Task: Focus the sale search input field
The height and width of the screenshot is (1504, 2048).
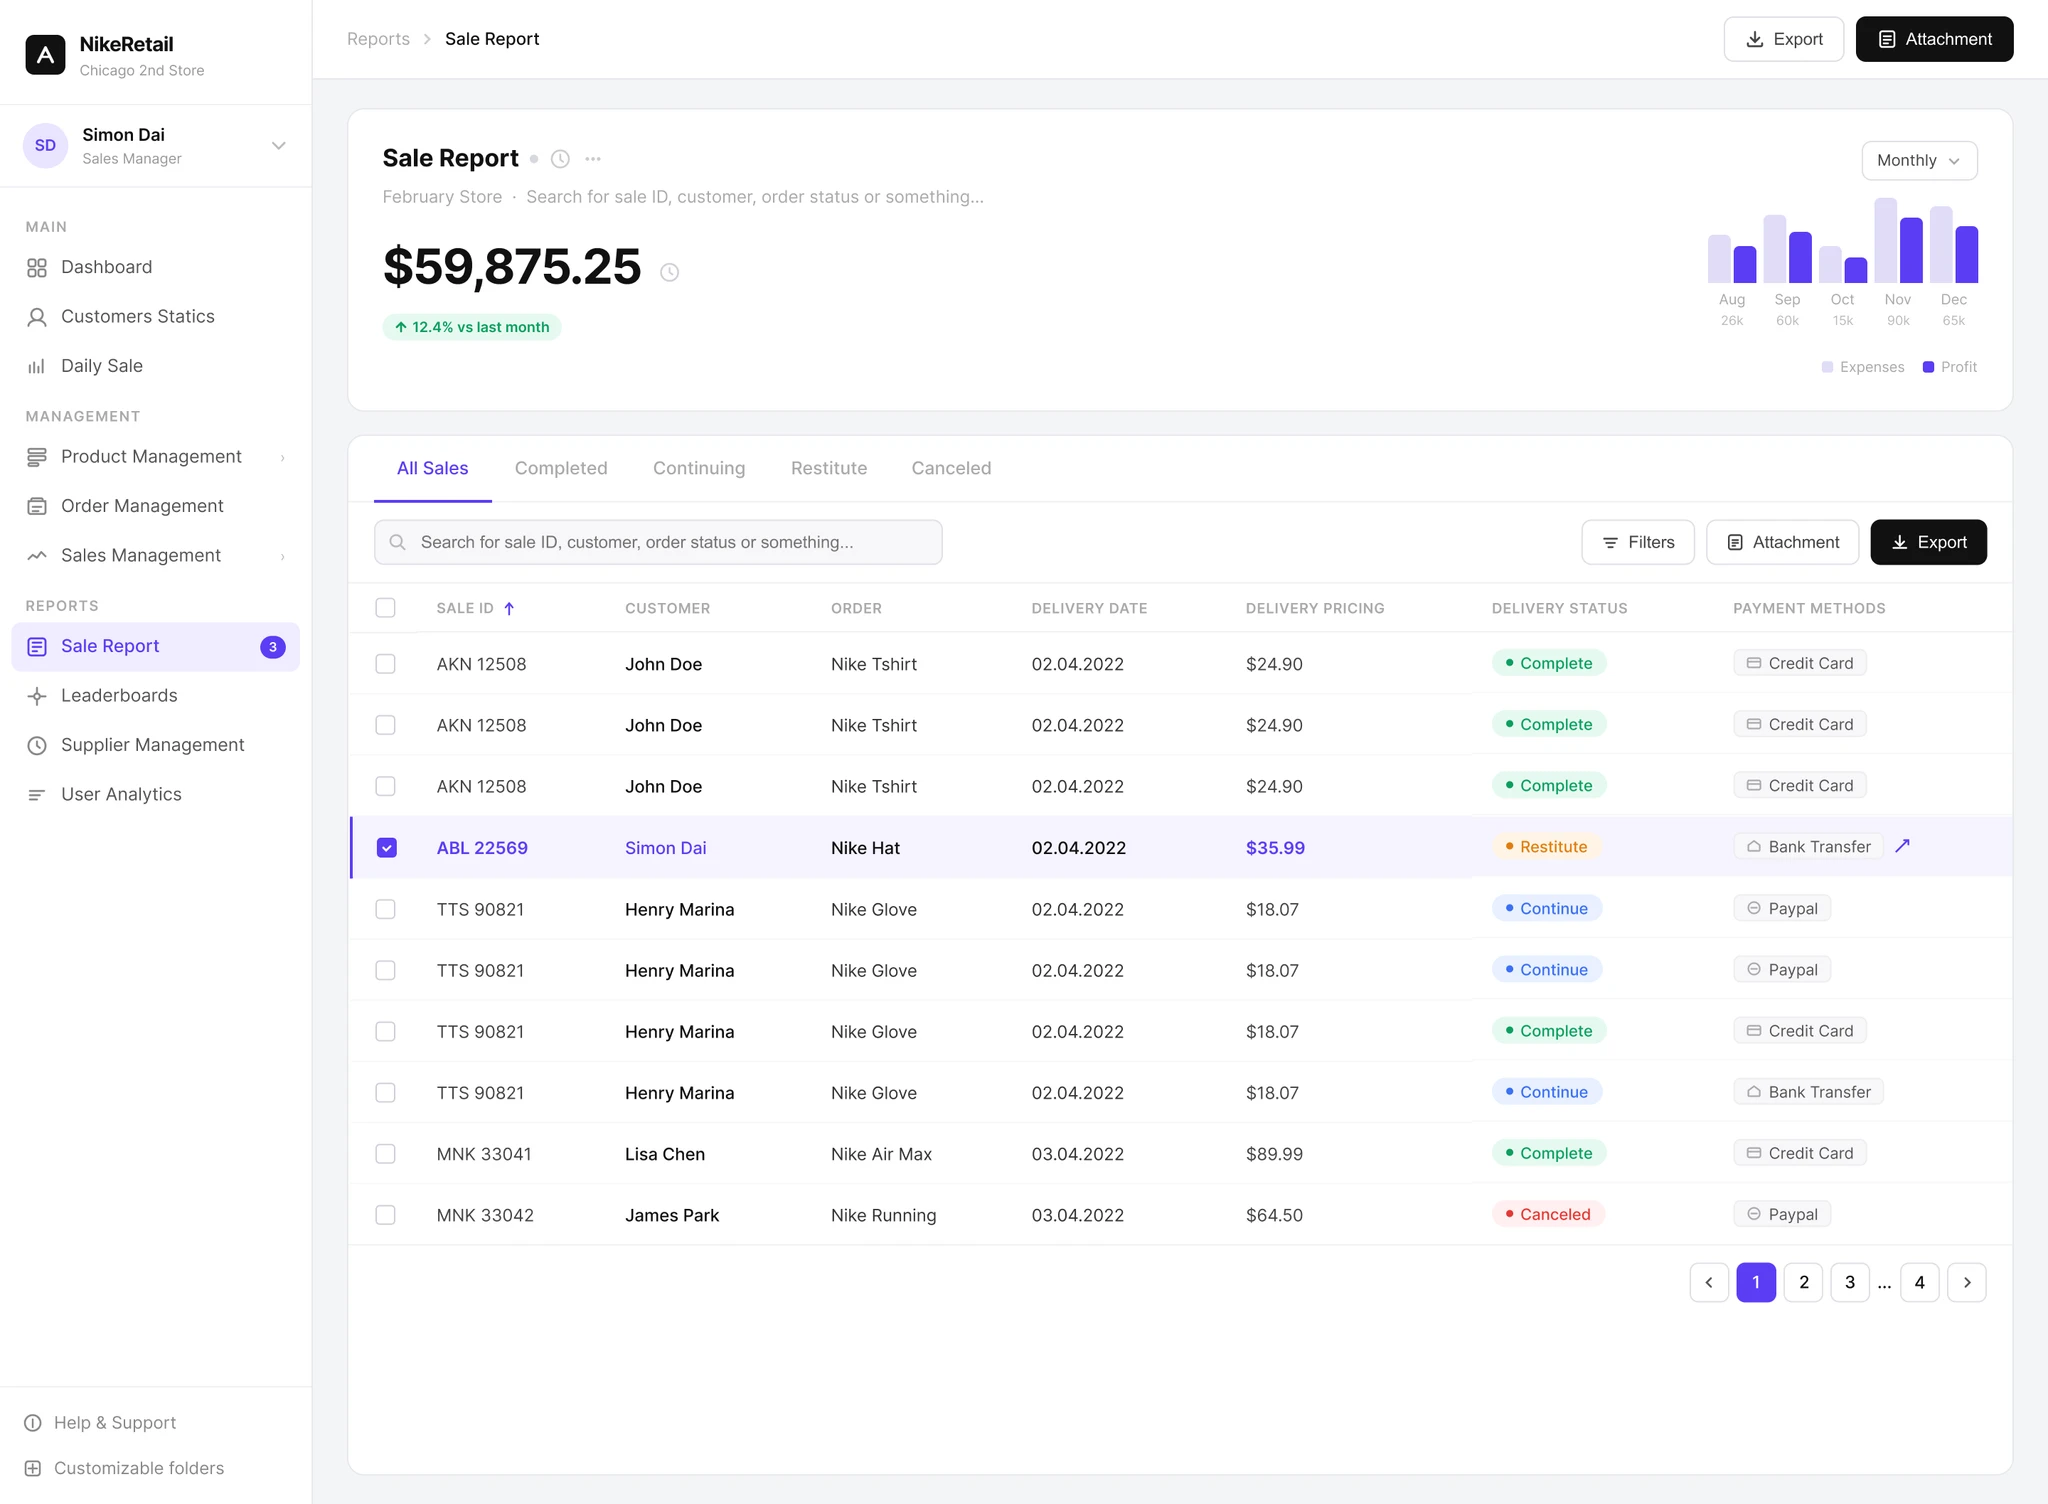Action: click(x=658, y=542)
